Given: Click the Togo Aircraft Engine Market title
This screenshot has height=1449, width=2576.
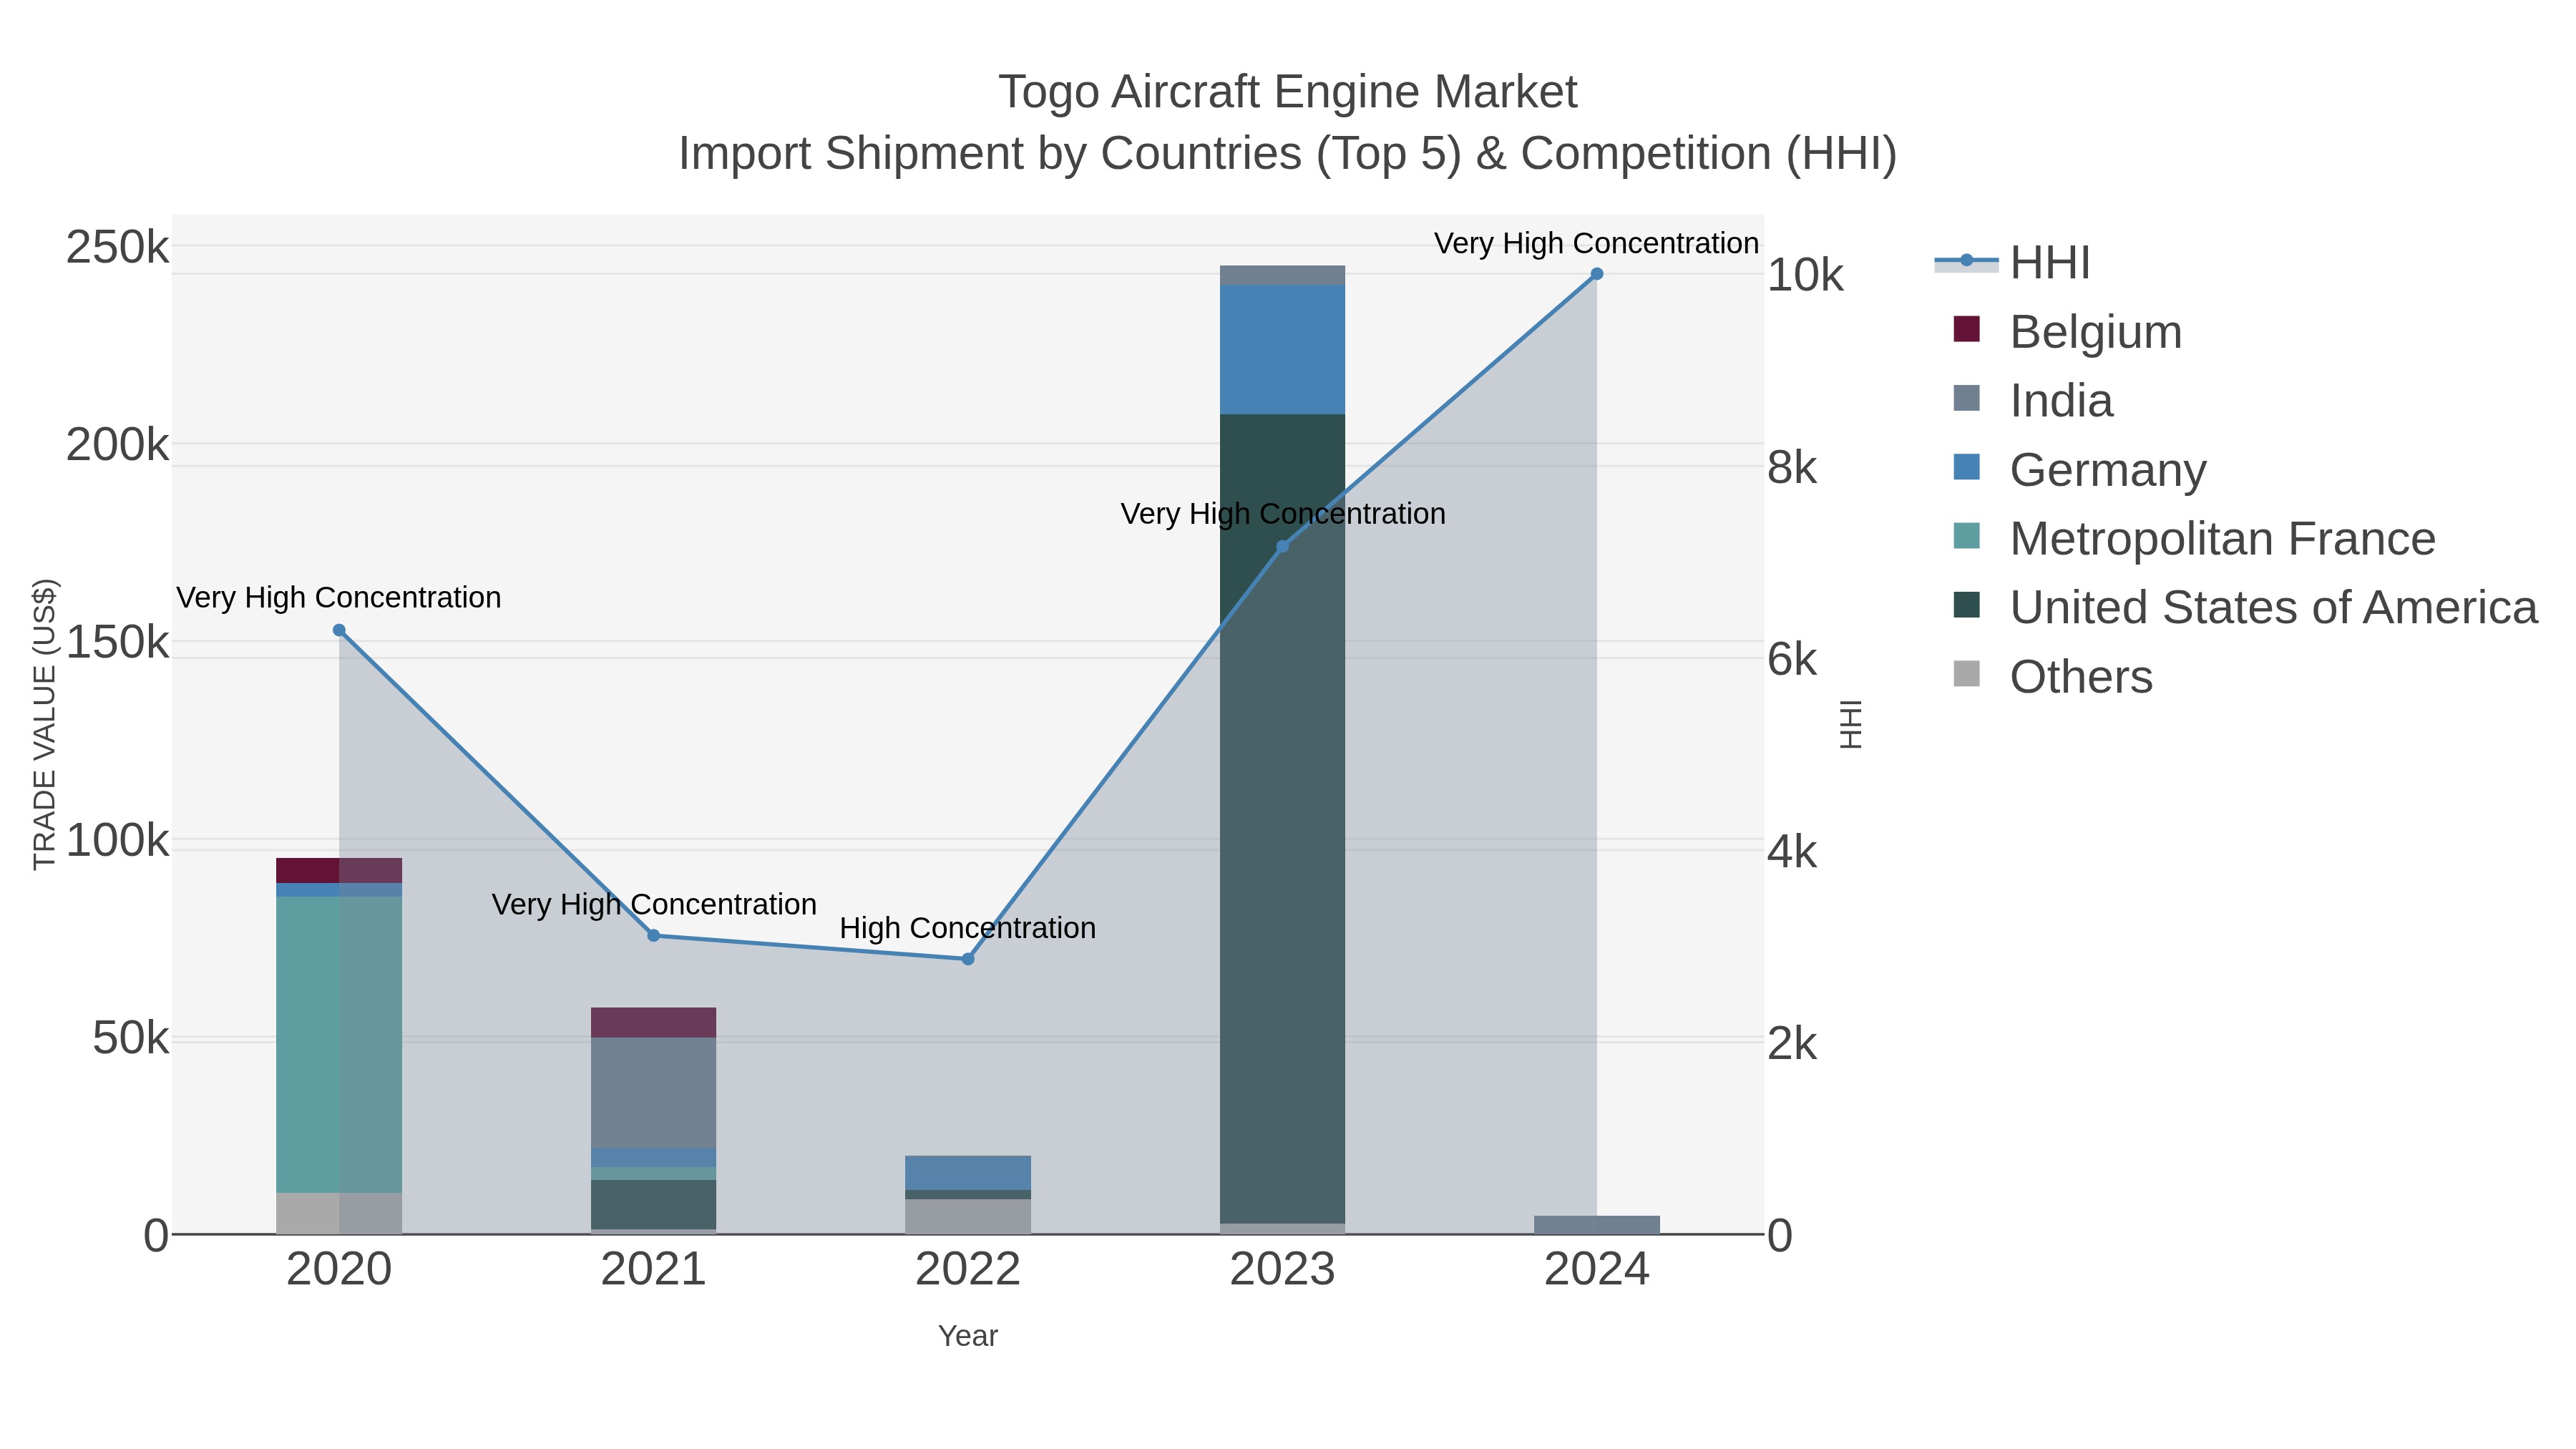Looking at the screenshot, I should click(1288, 92).
